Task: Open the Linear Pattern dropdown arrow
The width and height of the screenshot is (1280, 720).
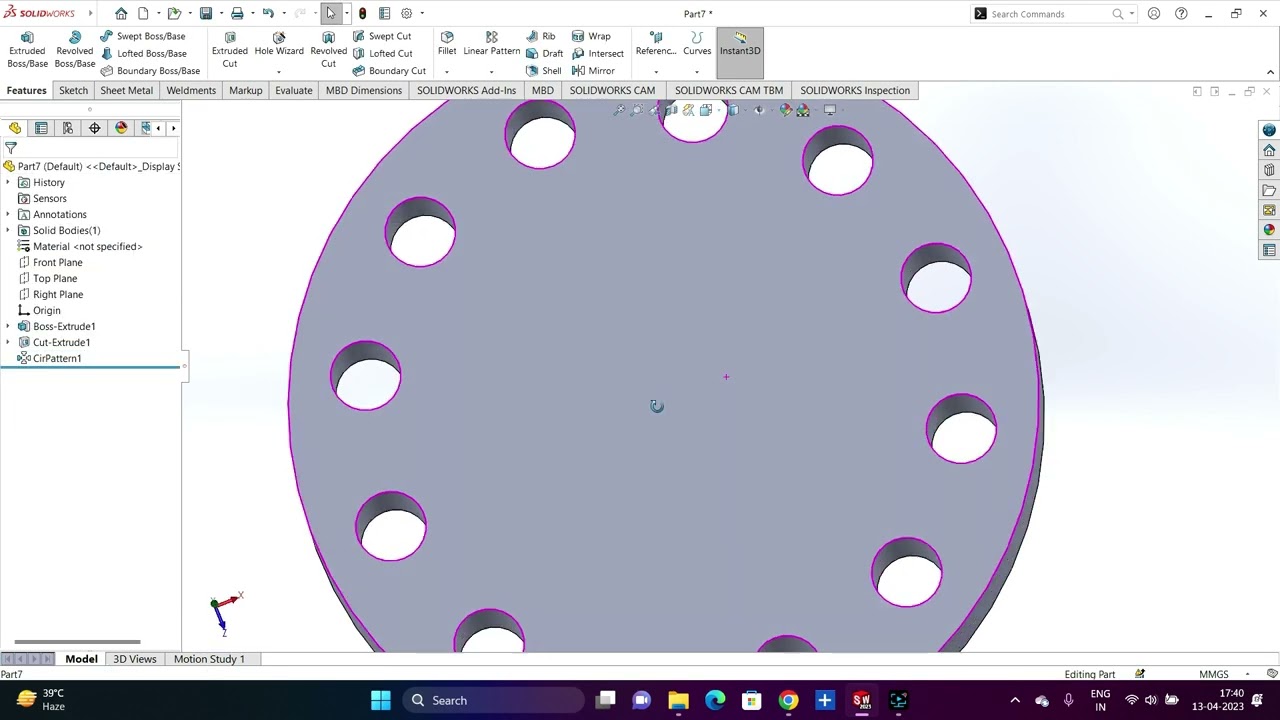Action: [491, 72]
